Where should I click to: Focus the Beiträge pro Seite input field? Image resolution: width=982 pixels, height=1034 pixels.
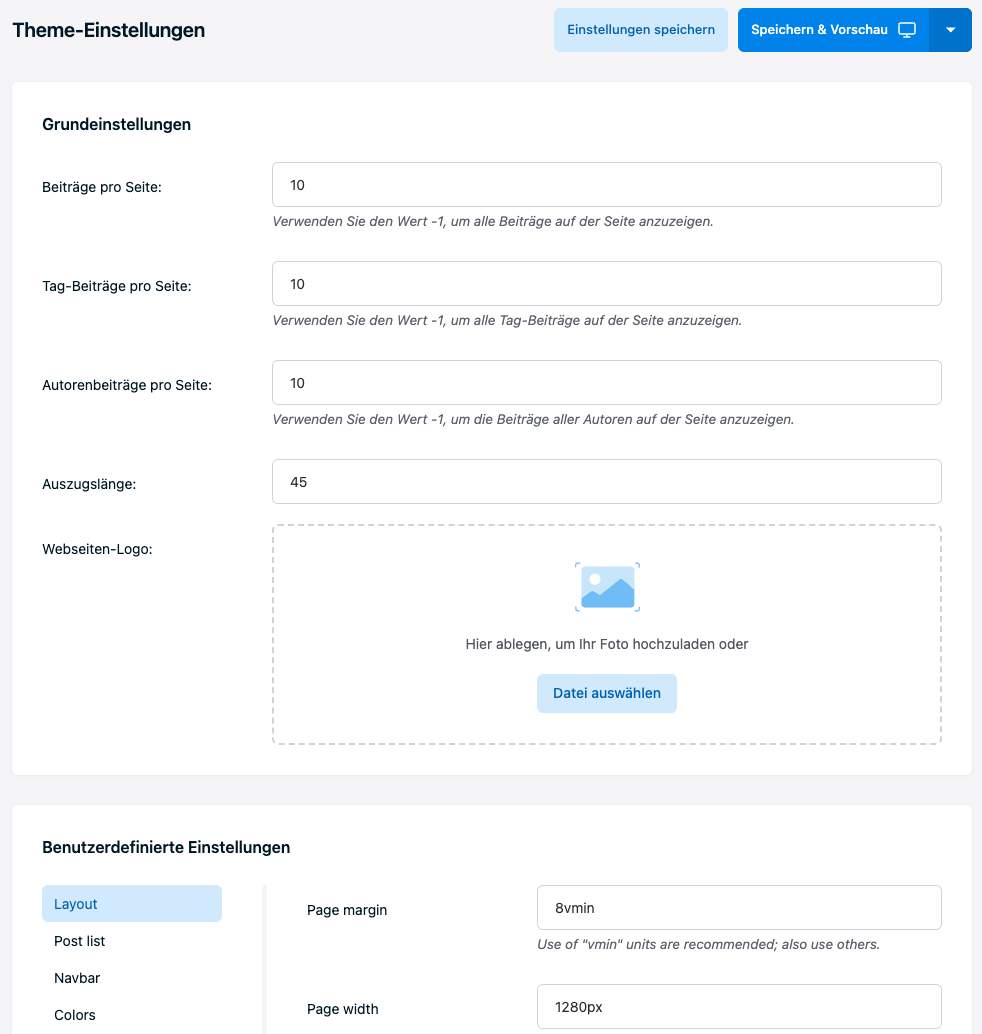coord(606,184)
